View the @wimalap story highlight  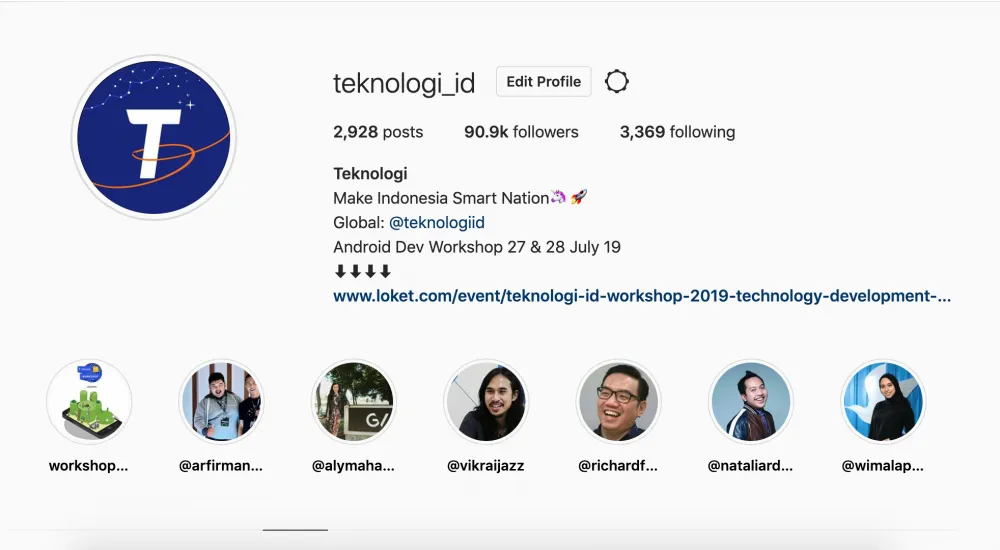pos(883,401)
